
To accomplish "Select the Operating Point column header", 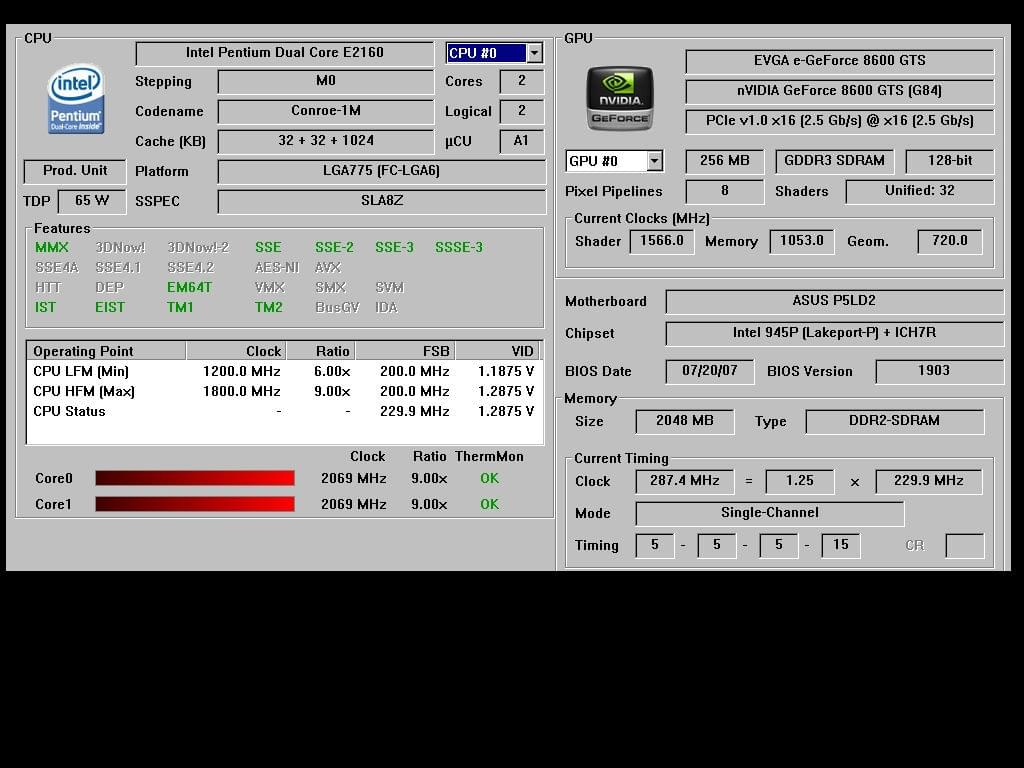I will coord(106,351).
